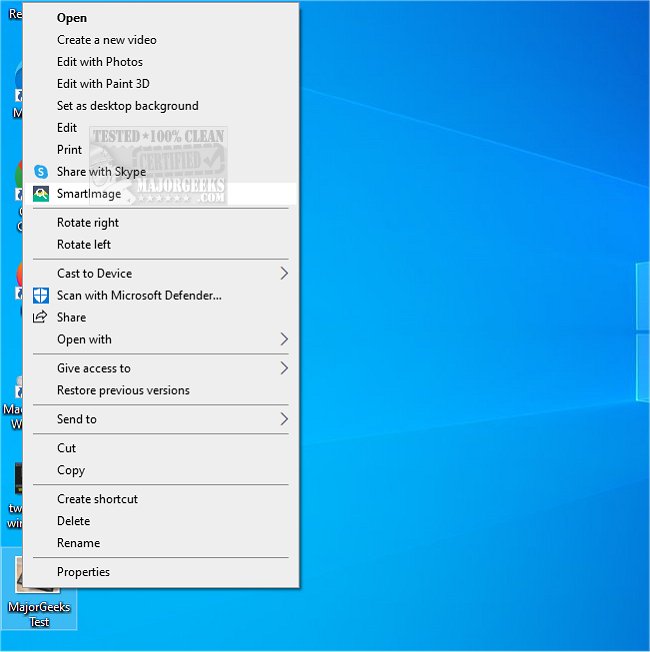Select Set as desktop background
The height and width of the screenshot is (652, 650).
click(161, 106)
